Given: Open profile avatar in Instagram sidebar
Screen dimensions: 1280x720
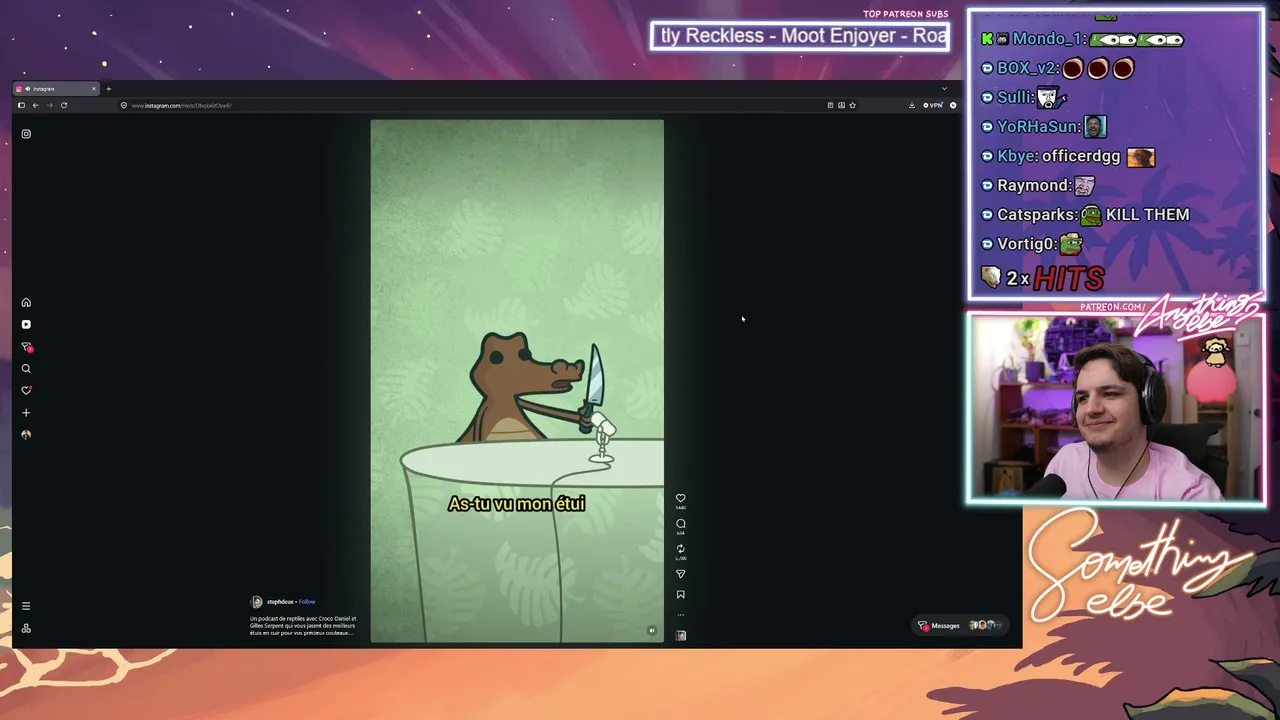Looking at the screenshot, I should click(26, 435).
